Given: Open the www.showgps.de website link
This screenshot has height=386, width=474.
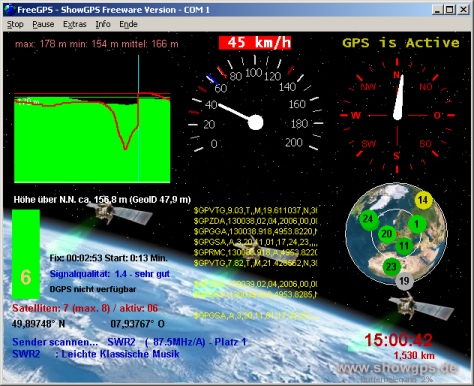Looking at the screenshot, I should [397, 368].
